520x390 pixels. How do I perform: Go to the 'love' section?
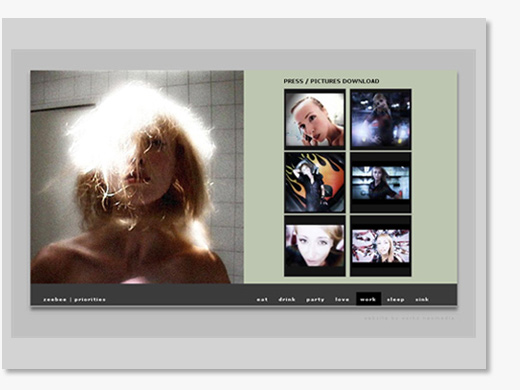pos(342,299)
